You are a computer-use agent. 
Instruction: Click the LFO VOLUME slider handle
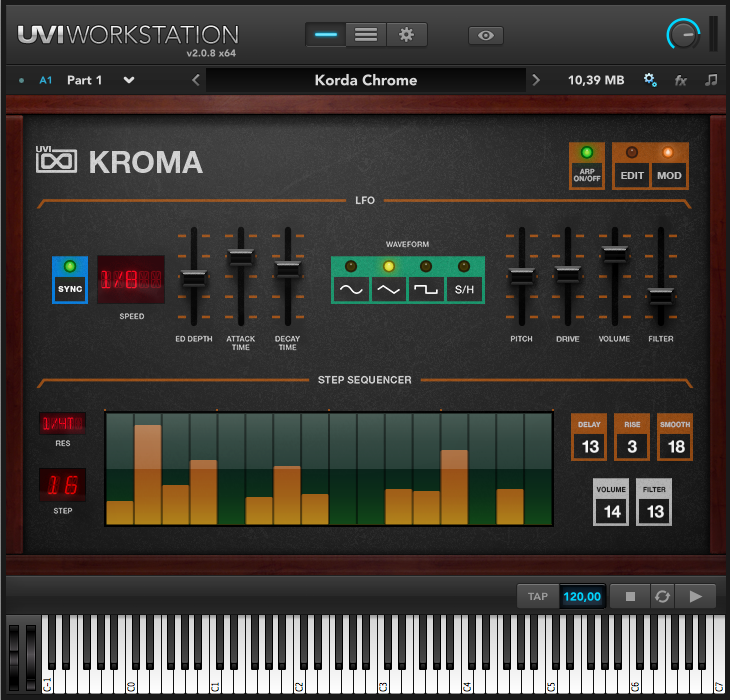coord(615,254)
